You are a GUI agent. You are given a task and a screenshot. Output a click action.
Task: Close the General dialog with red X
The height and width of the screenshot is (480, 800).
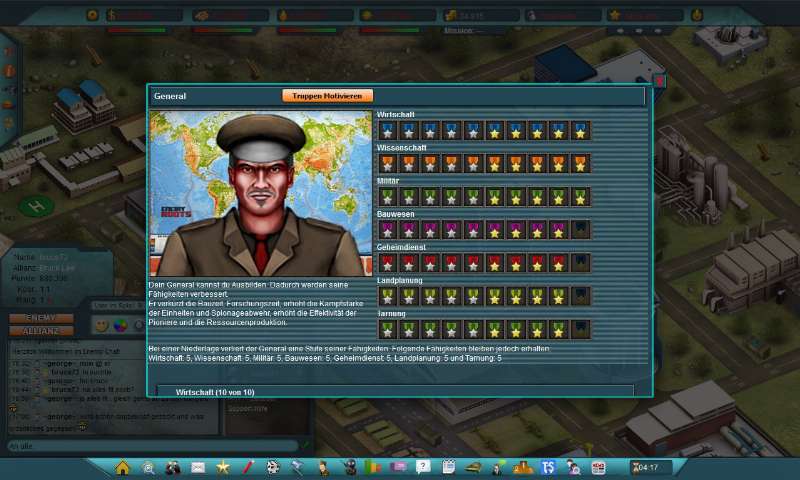click(x=660, y=81)
